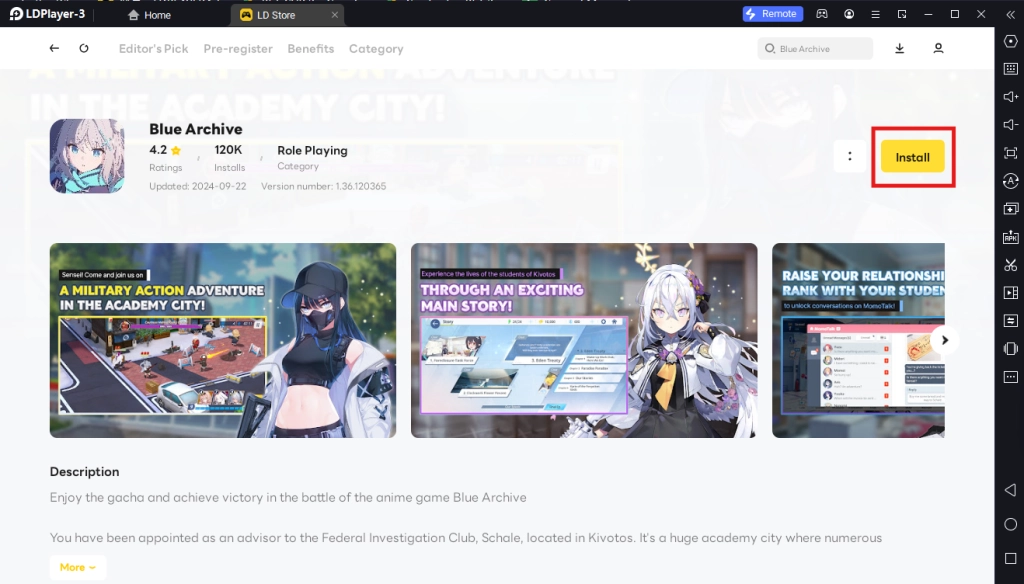Click the Android home circle button

pyautogui.click(x=1010, y=524)
